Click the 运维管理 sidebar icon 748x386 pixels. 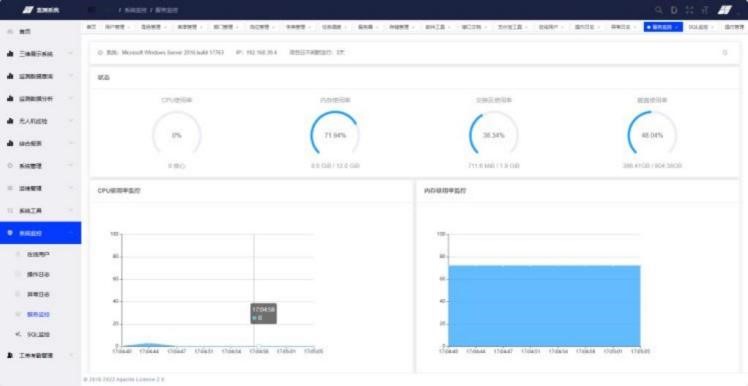point(10,188)
